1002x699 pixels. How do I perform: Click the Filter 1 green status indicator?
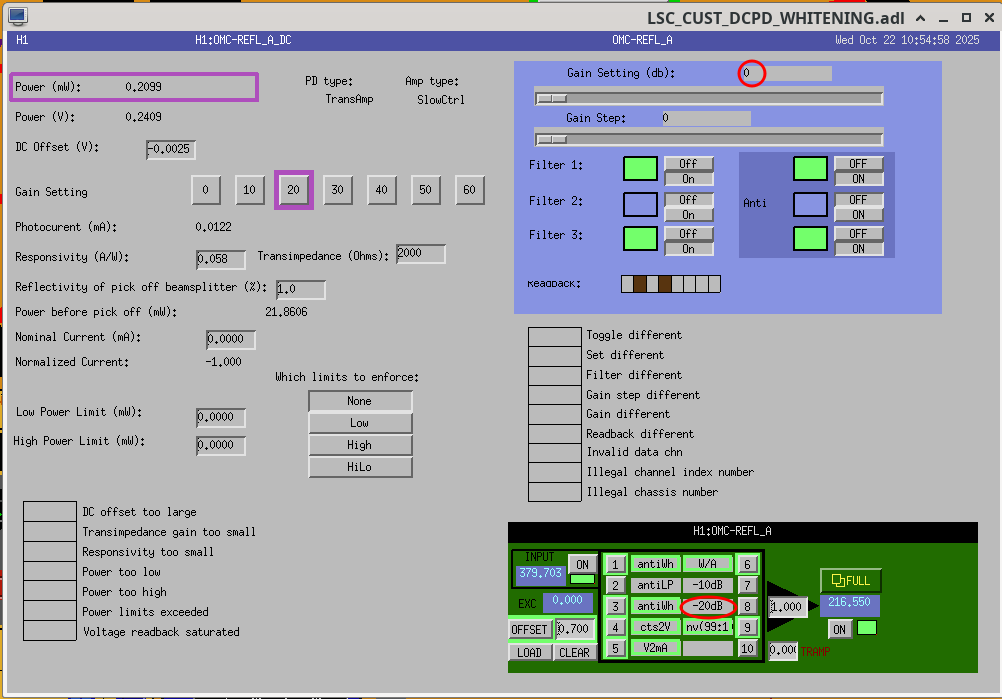[641, 169]
